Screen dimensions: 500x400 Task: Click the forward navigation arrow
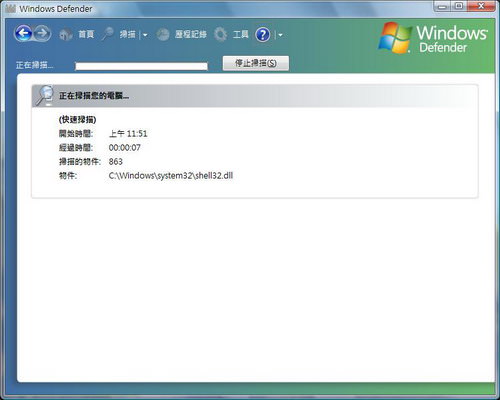coord(42,33)
